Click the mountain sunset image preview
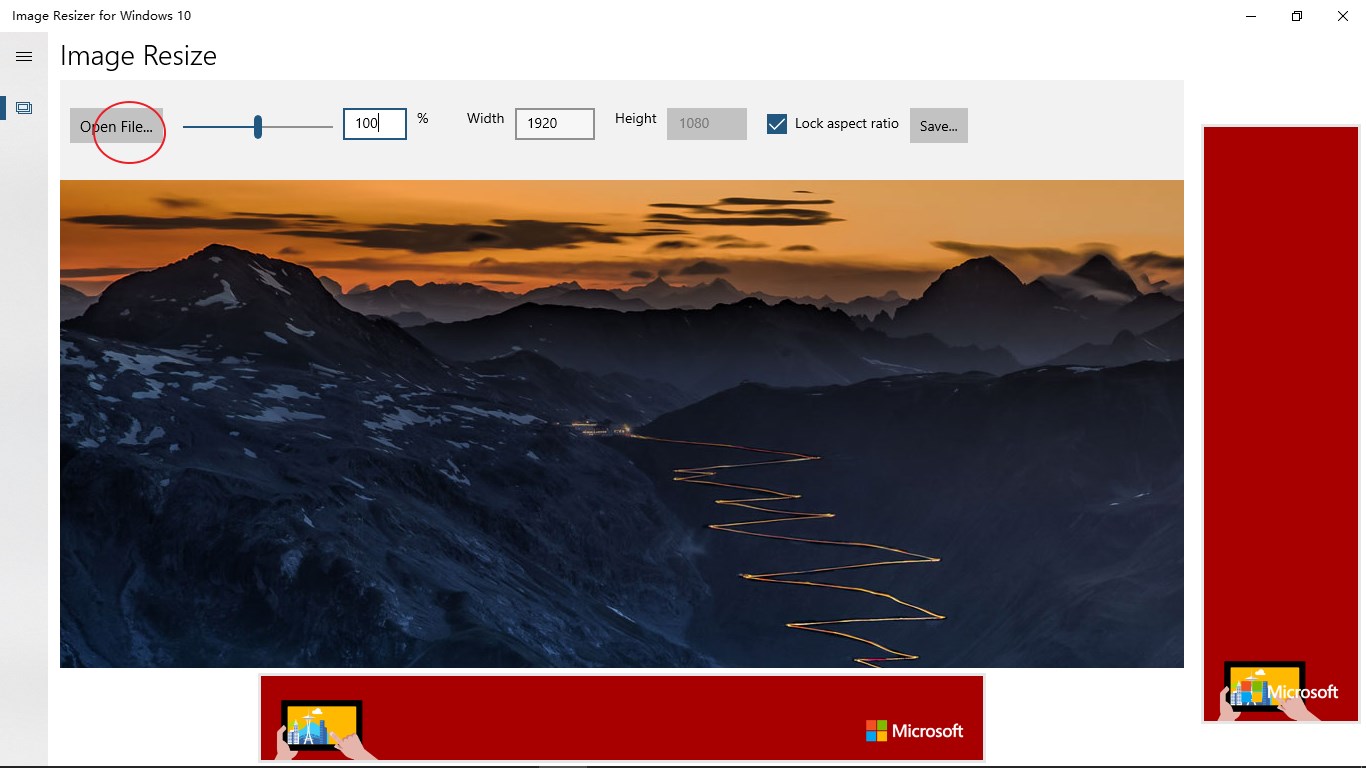 point(622,422)
